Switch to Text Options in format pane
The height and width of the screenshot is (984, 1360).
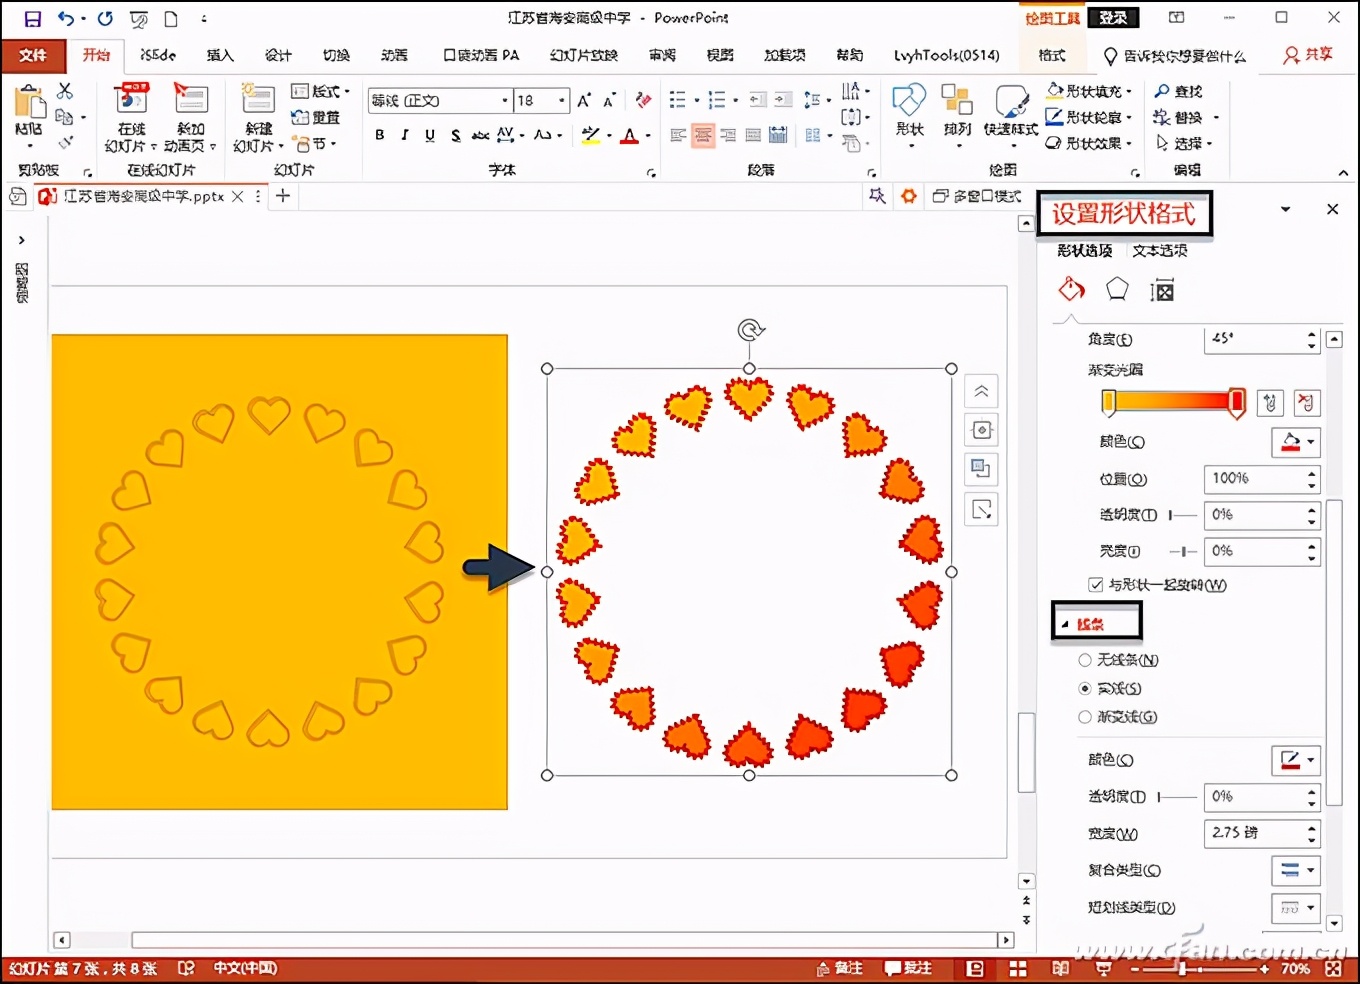[1160, 251]
